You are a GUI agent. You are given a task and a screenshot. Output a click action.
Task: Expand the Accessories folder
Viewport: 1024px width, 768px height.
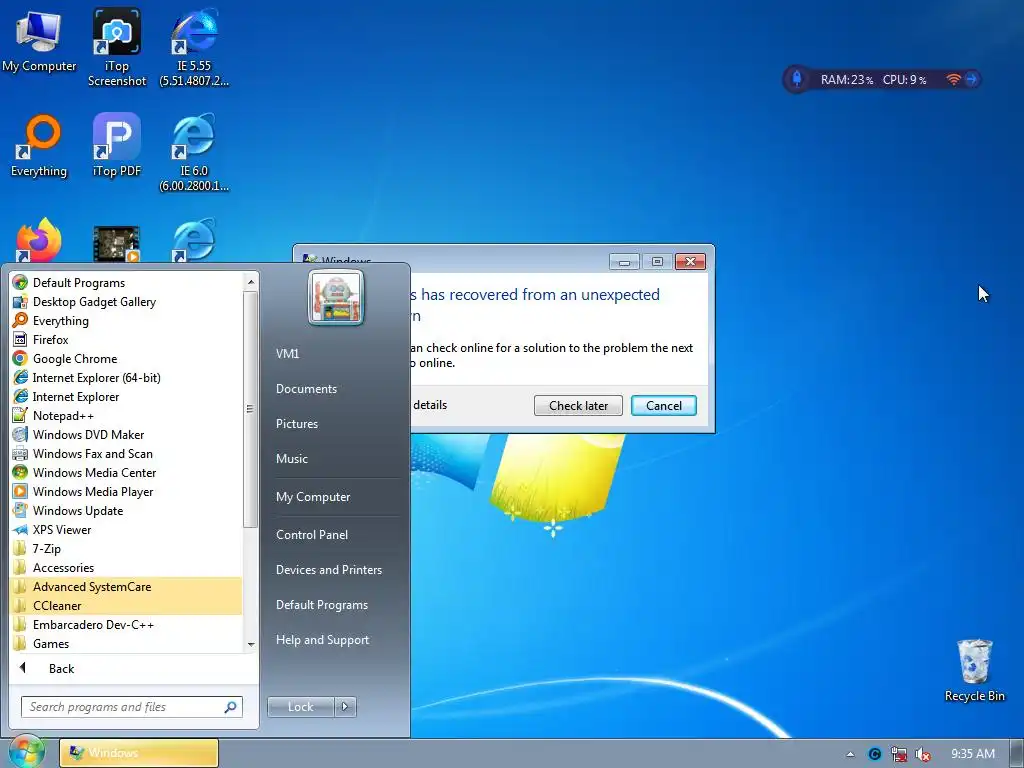[127, 568]
